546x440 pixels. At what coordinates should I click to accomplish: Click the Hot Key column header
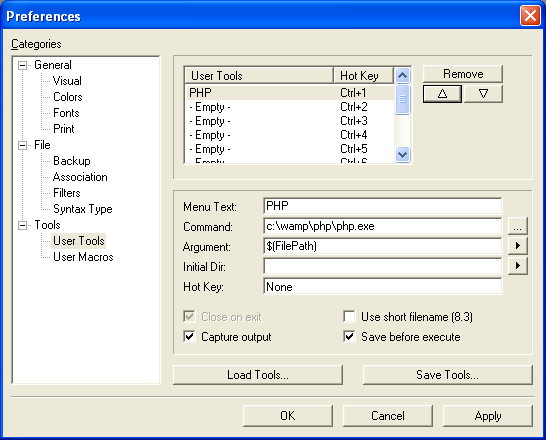[x=364, y=76]
